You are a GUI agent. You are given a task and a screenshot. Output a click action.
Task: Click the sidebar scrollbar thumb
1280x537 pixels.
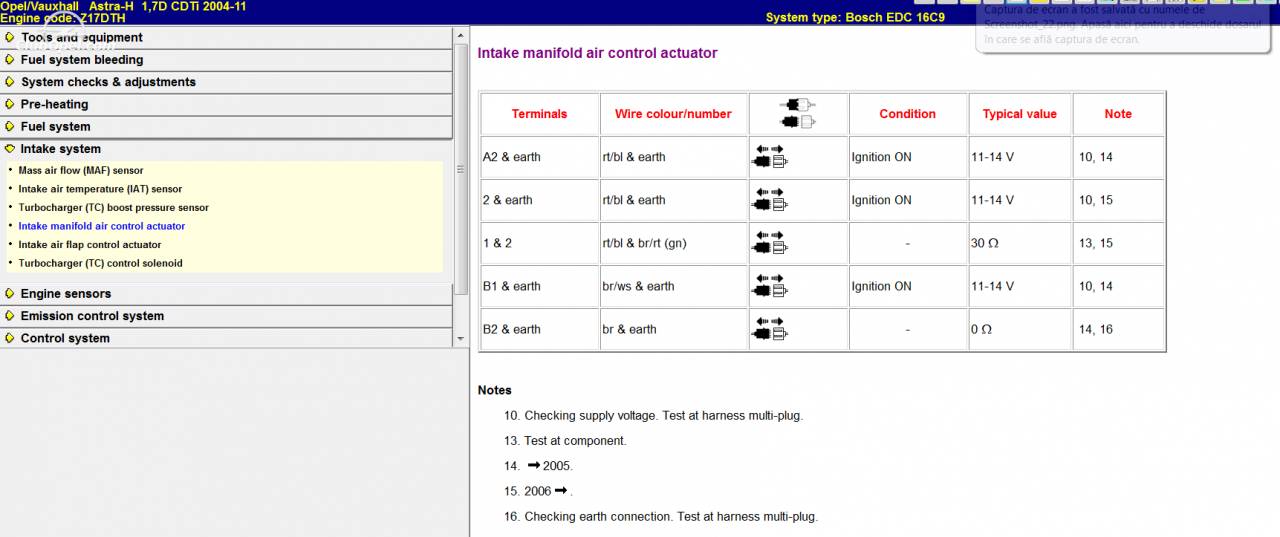coord(461,169)
